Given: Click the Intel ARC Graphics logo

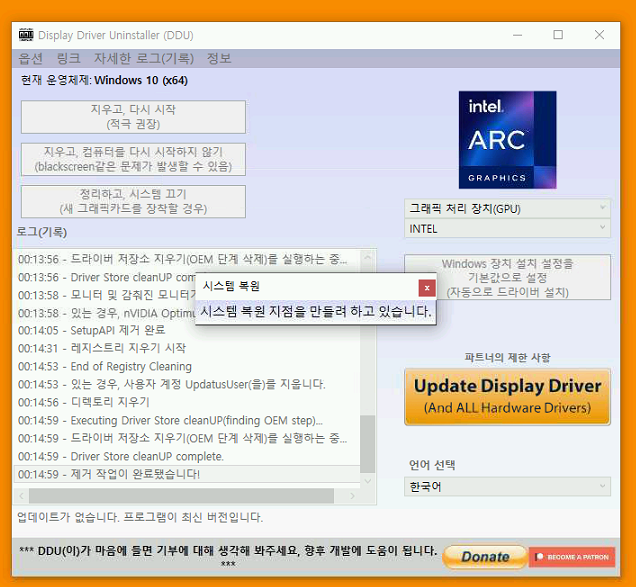Looking at the screenshot, I should pos(507,140).
